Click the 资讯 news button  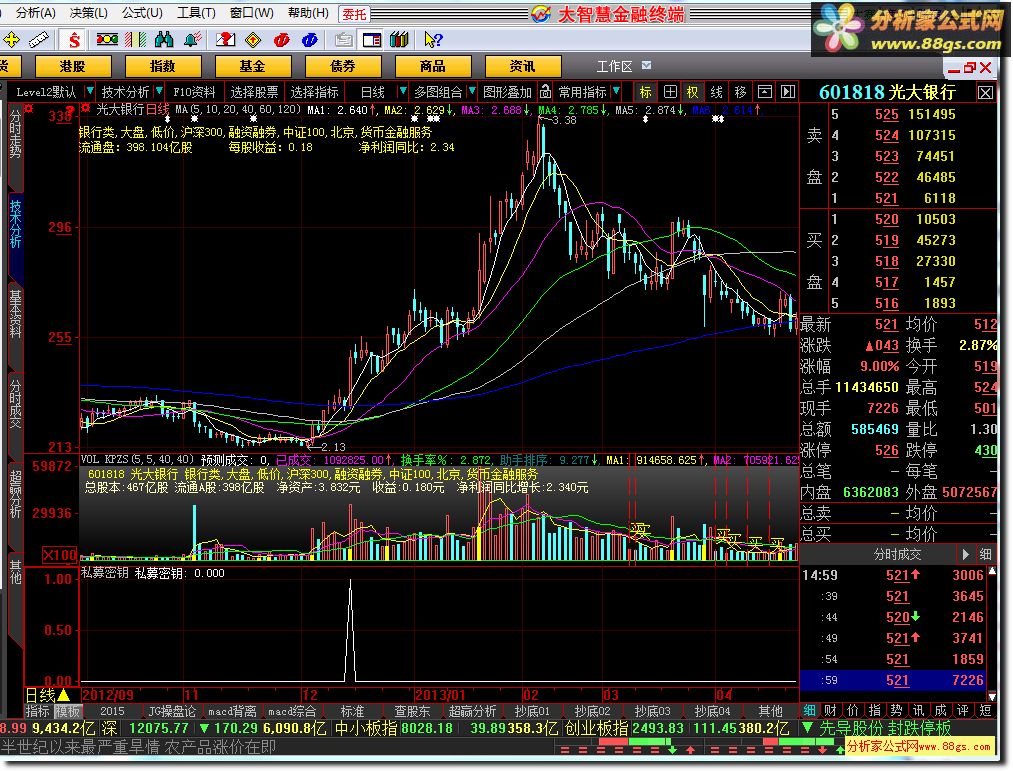[522, 66]
